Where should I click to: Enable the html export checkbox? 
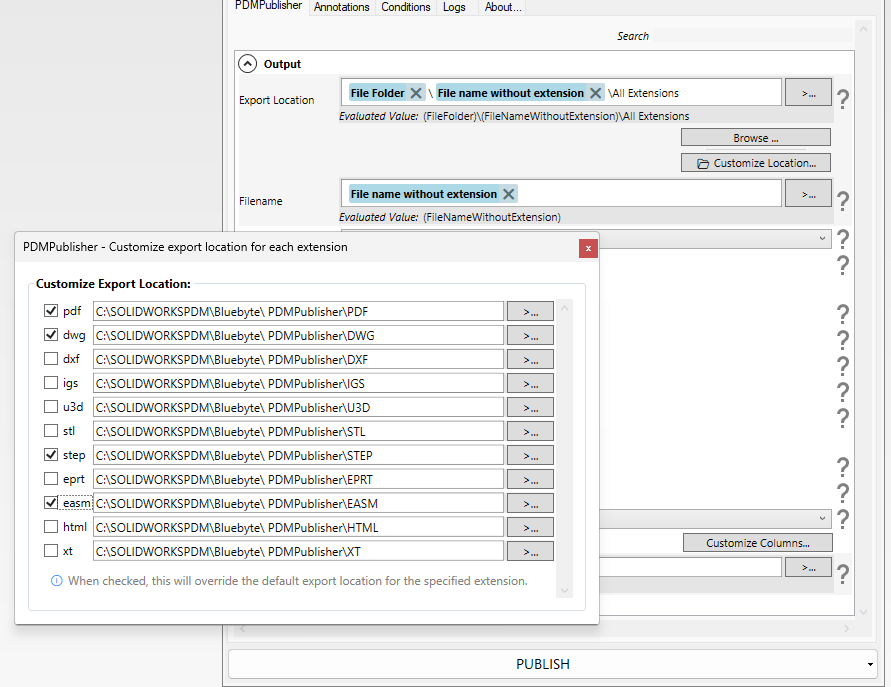click(x=50, y=526)
